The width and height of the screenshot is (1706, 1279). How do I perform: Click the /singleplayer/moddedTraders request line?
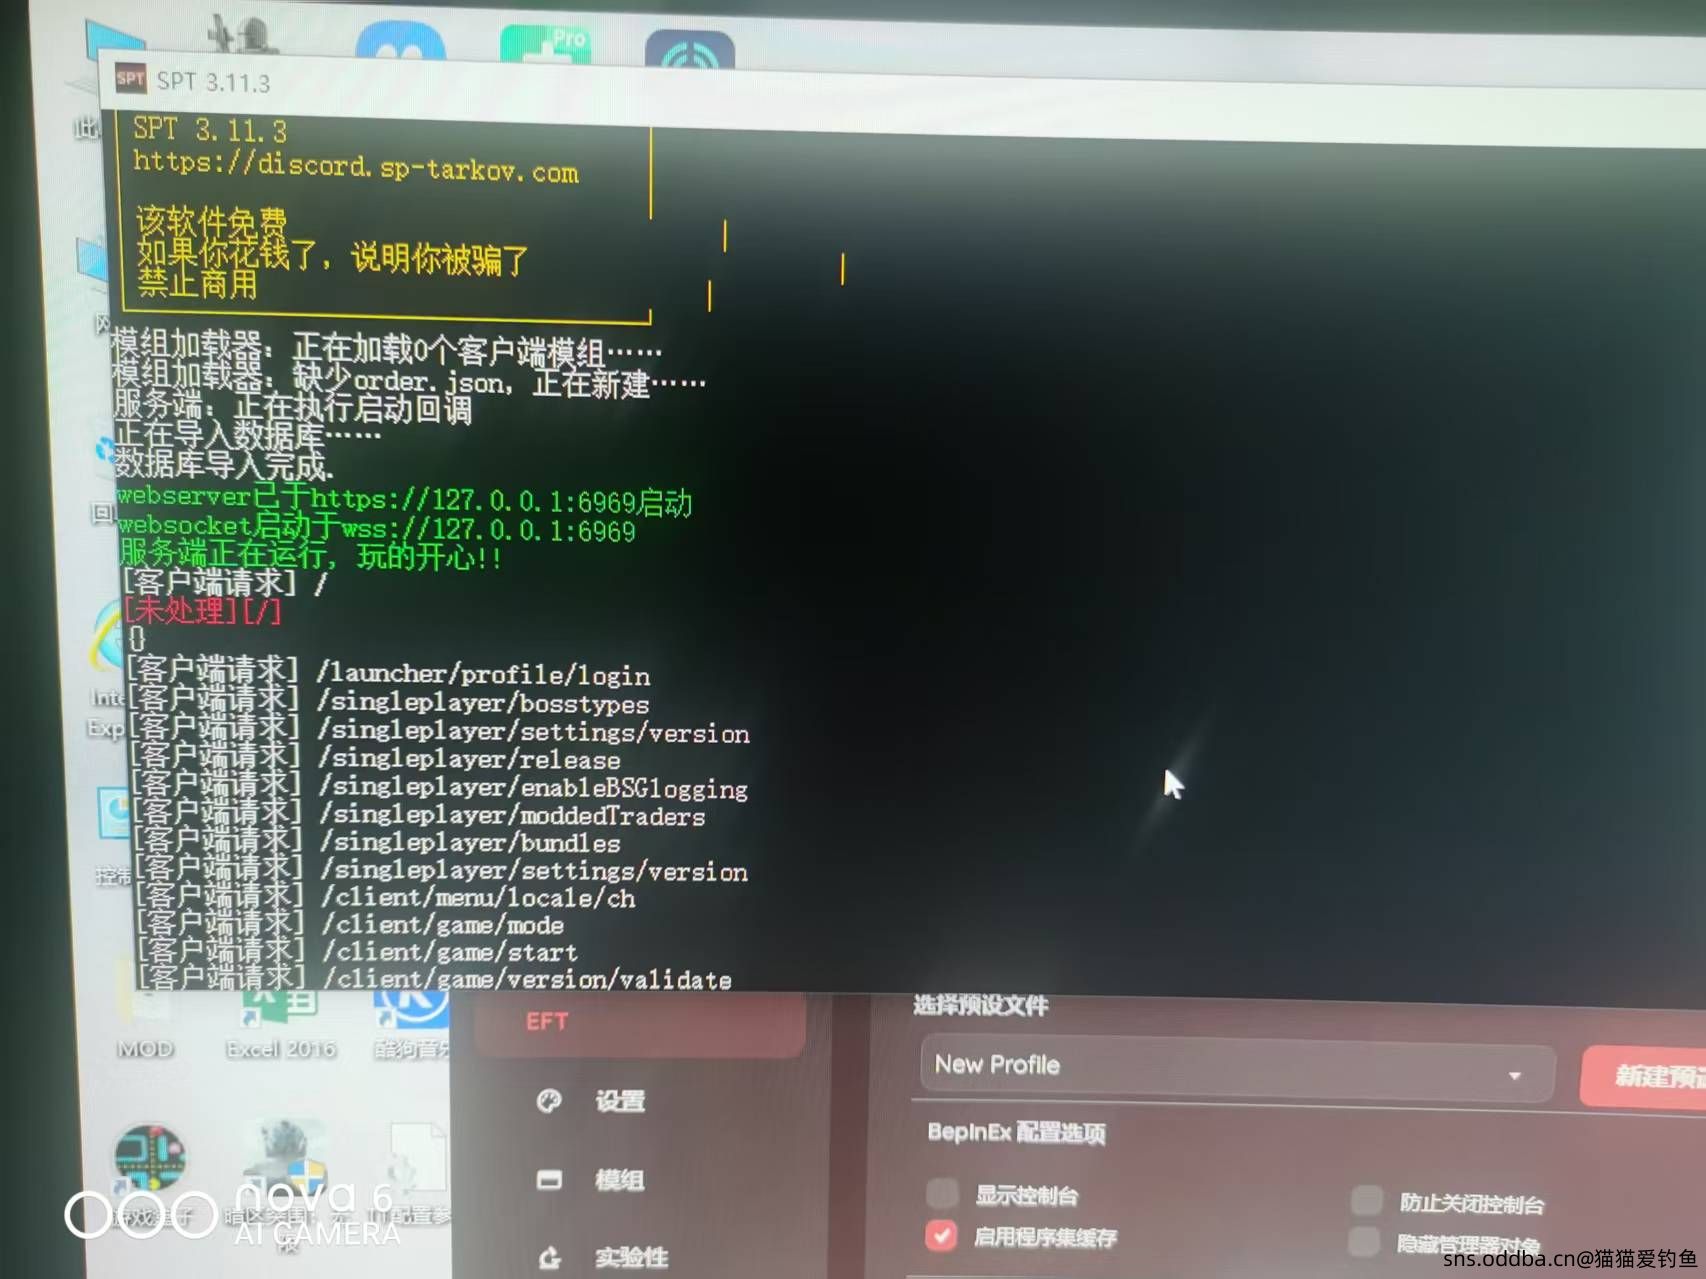pyautogui.click(x=419, y=814)
